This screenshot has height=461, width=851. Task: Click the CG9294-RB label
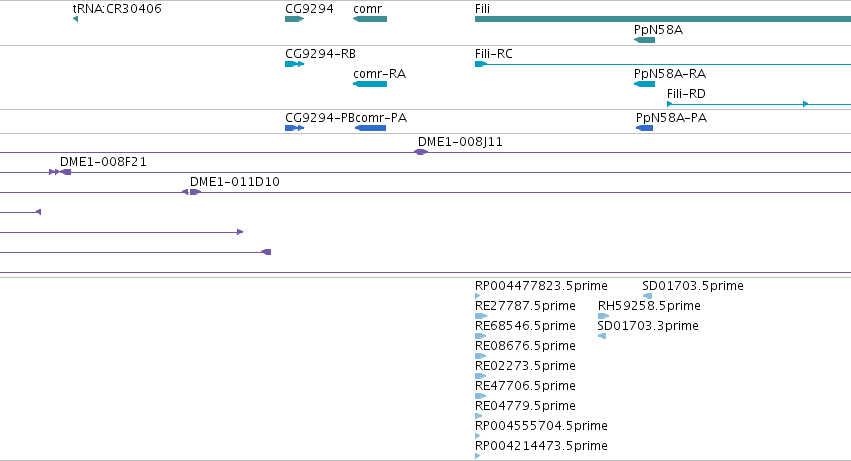pos(320,54)
